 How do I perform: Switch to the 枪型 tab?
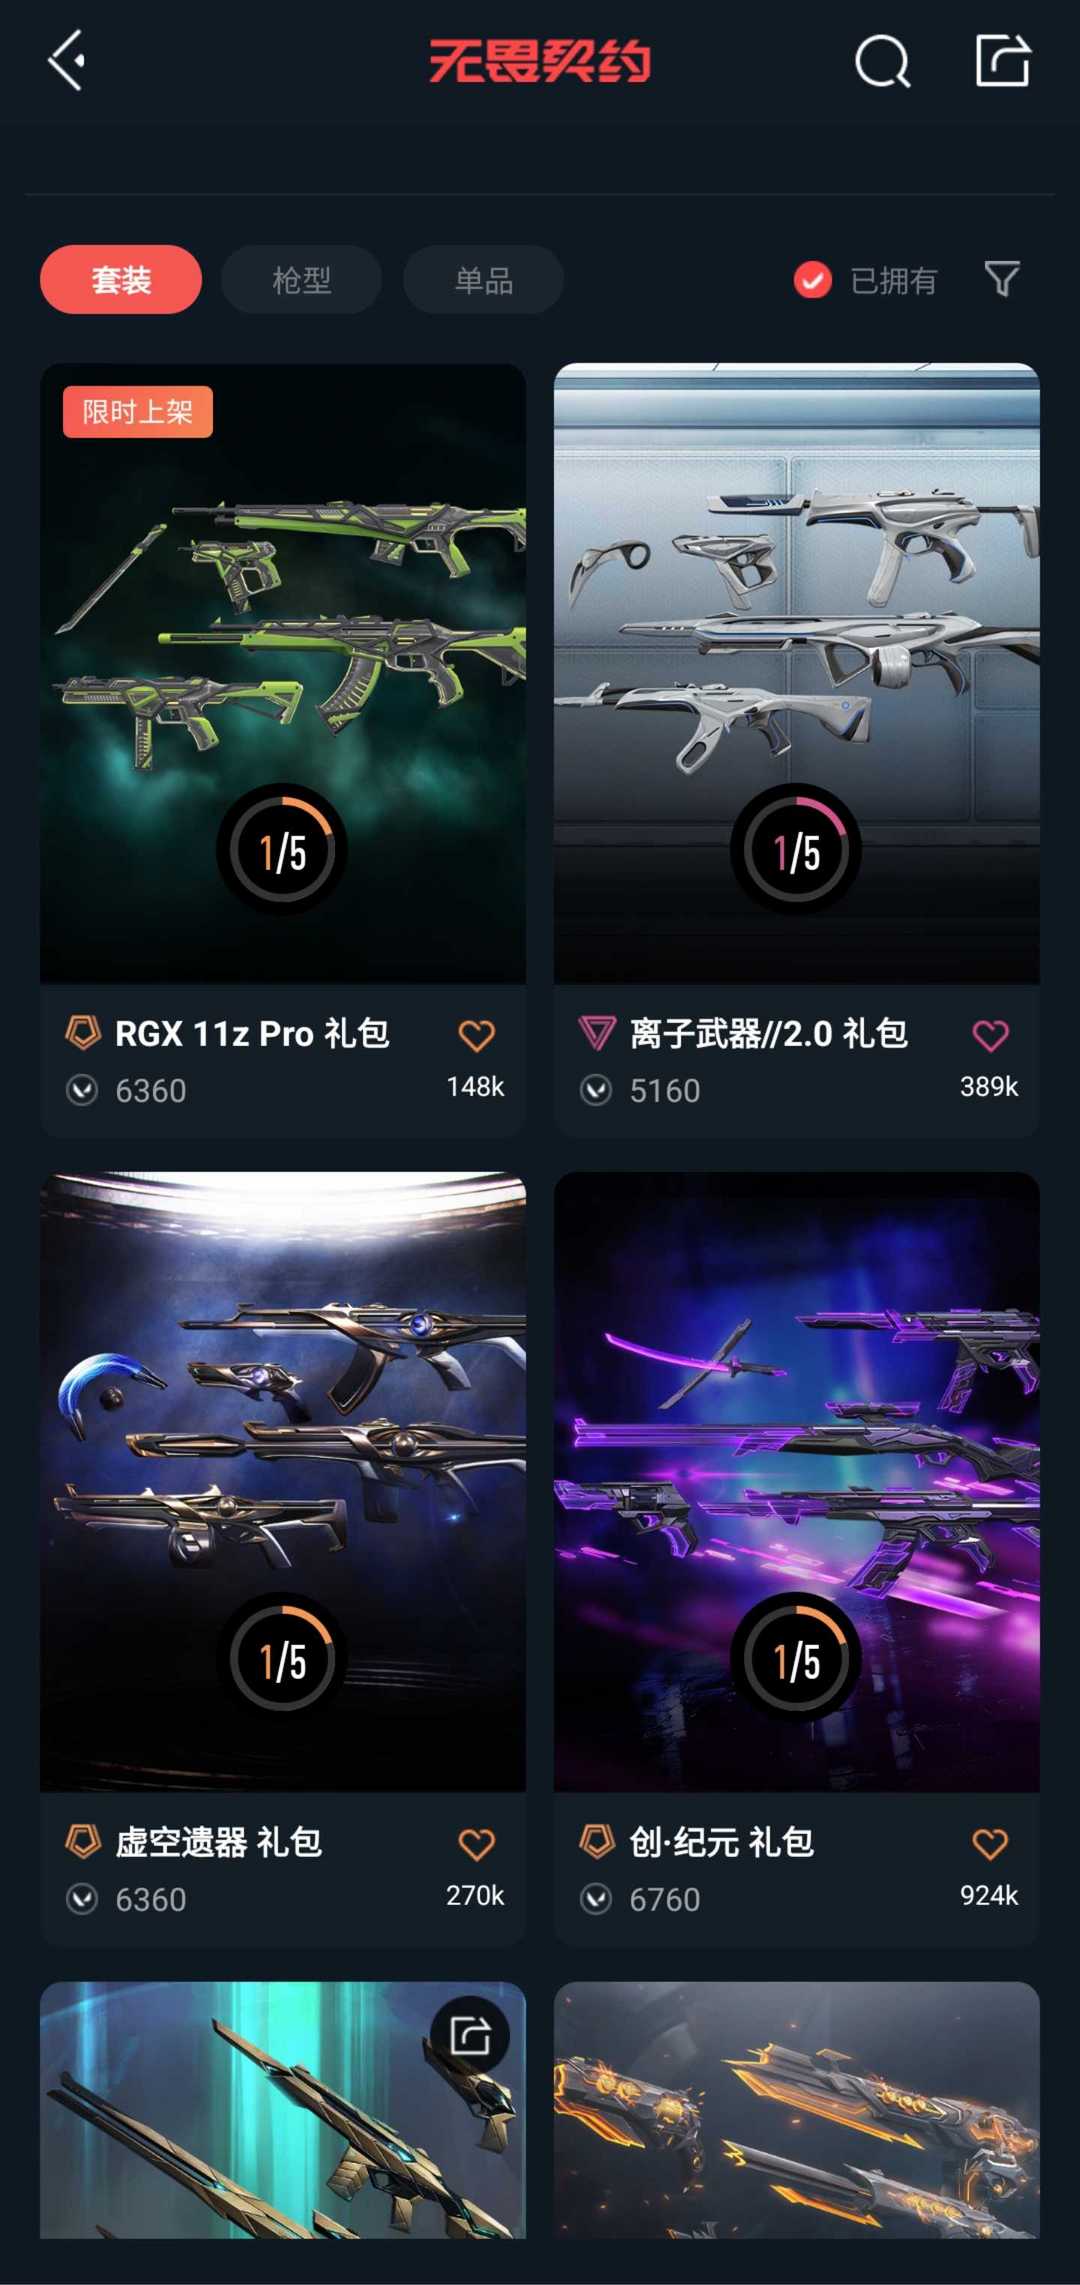tap(301, 279)
